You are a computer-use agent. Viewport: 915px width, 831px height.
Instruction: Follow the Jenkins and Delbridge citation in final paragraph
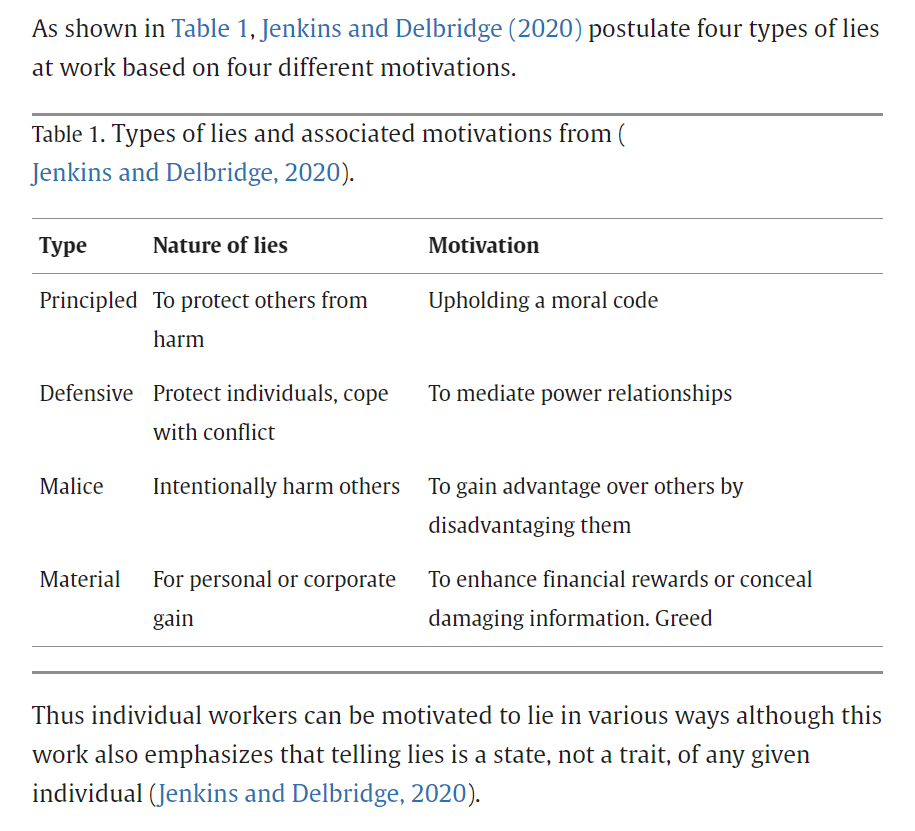pyautogui.click(x=313, y=793)
